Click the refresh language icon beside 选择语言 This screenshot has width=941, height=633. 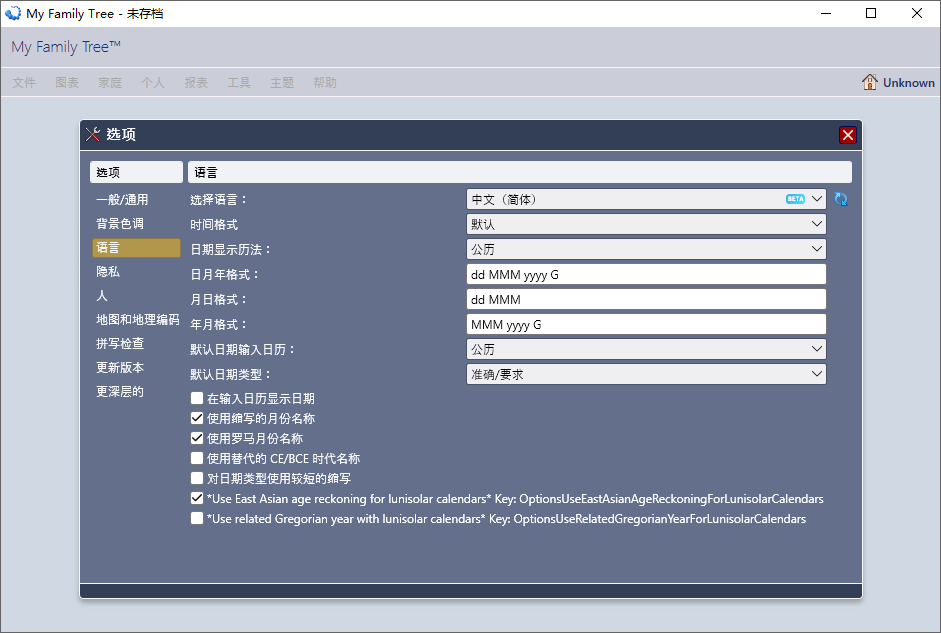841,199
